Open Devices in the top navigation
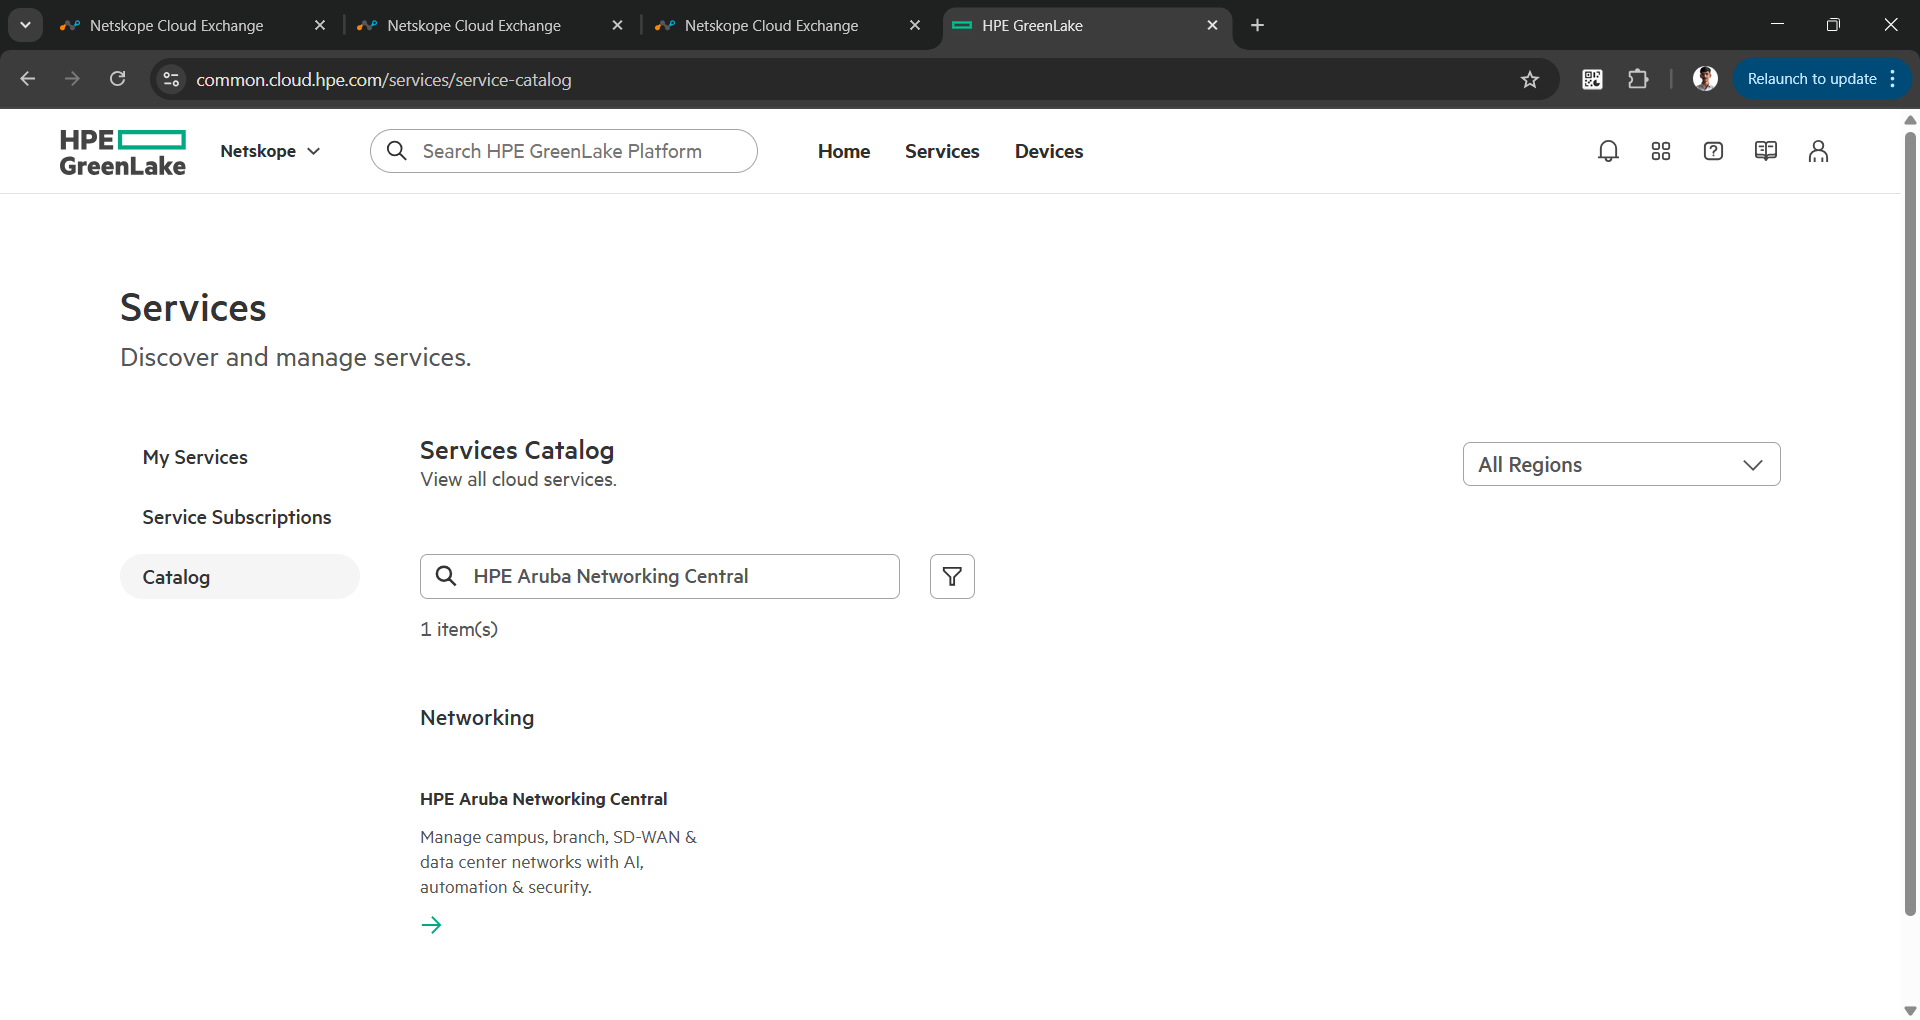The width and height of the screenshot is (1920, 1020). coord(1049,151)
